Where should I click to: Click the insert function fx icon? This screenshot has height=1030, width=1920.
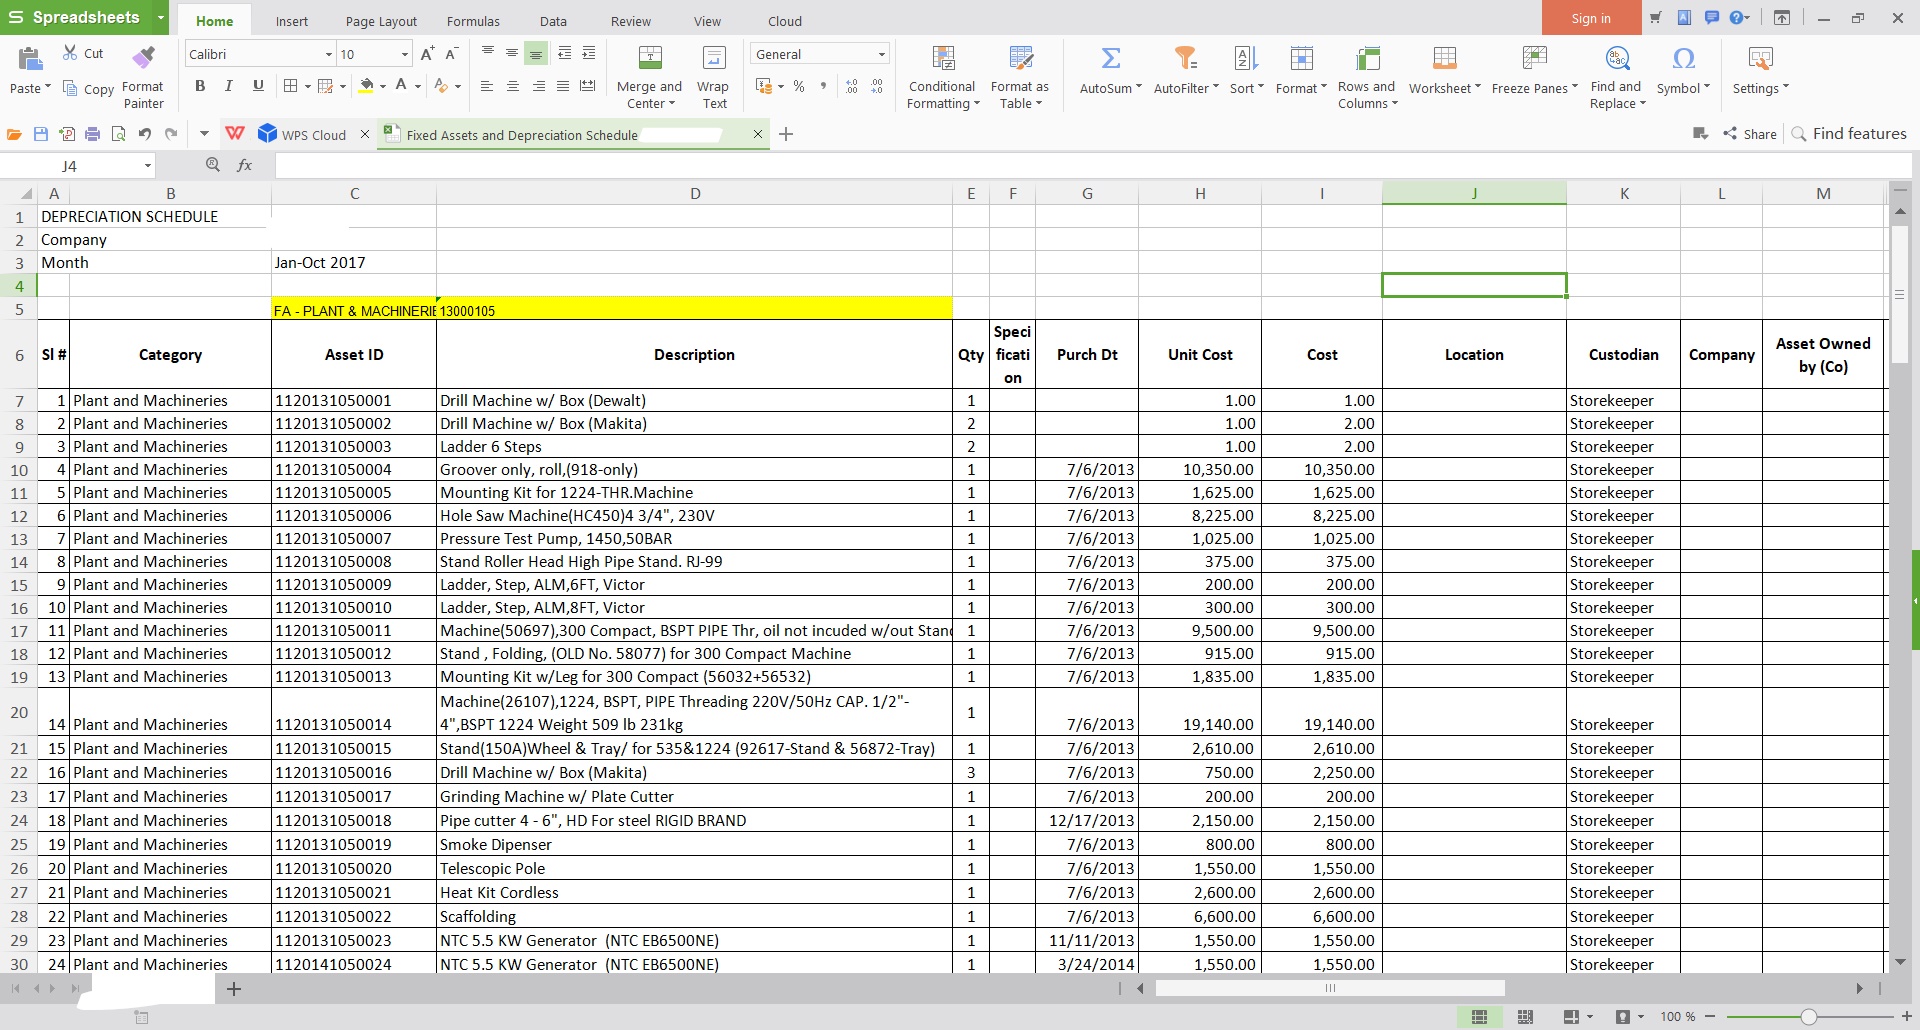pos(244,166)
